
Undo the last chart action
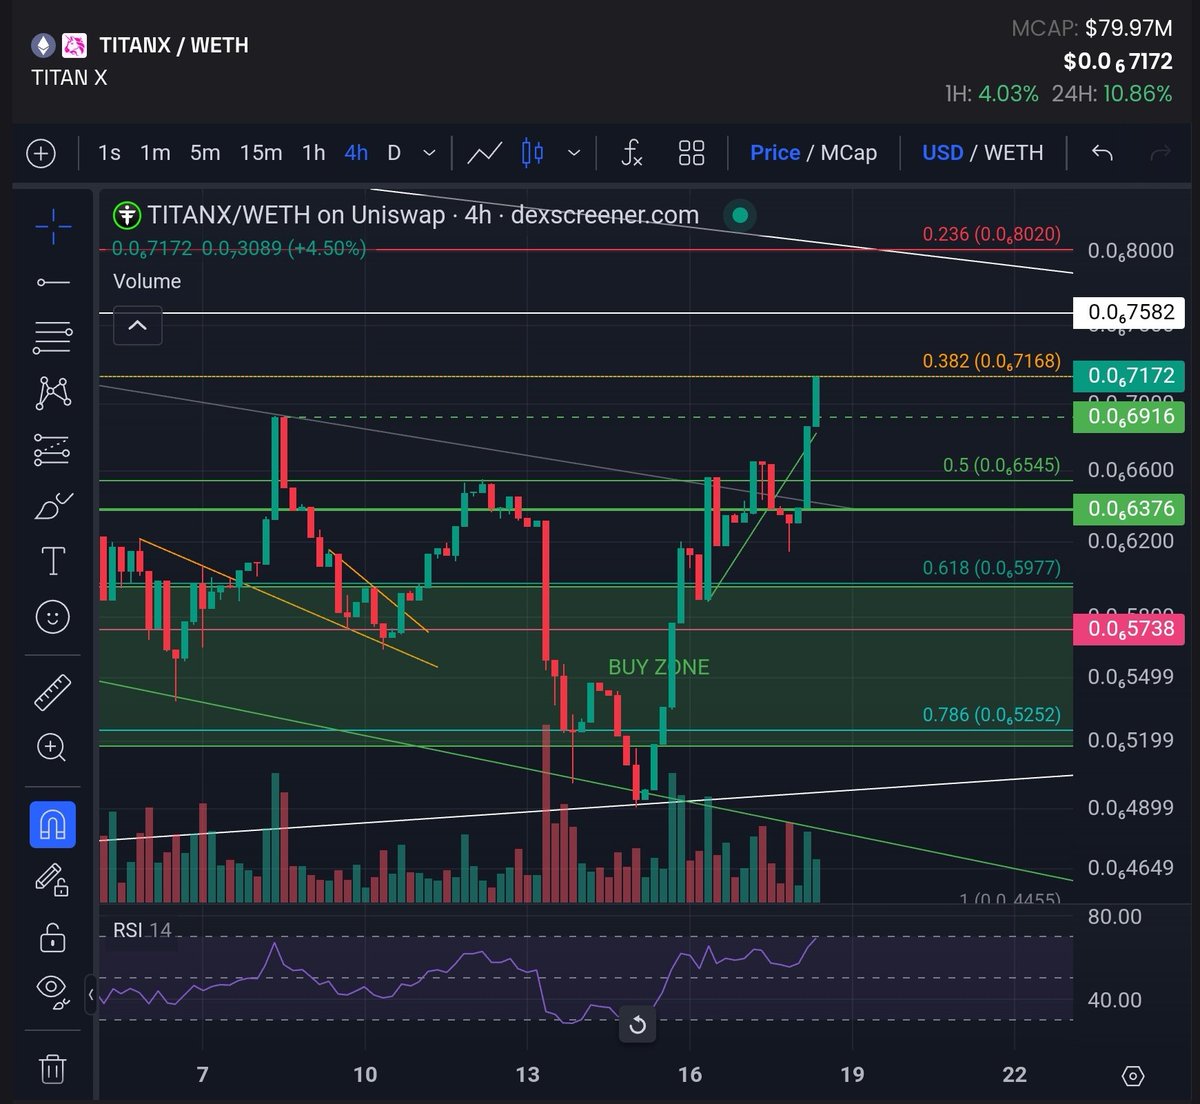coord(1102,153)
